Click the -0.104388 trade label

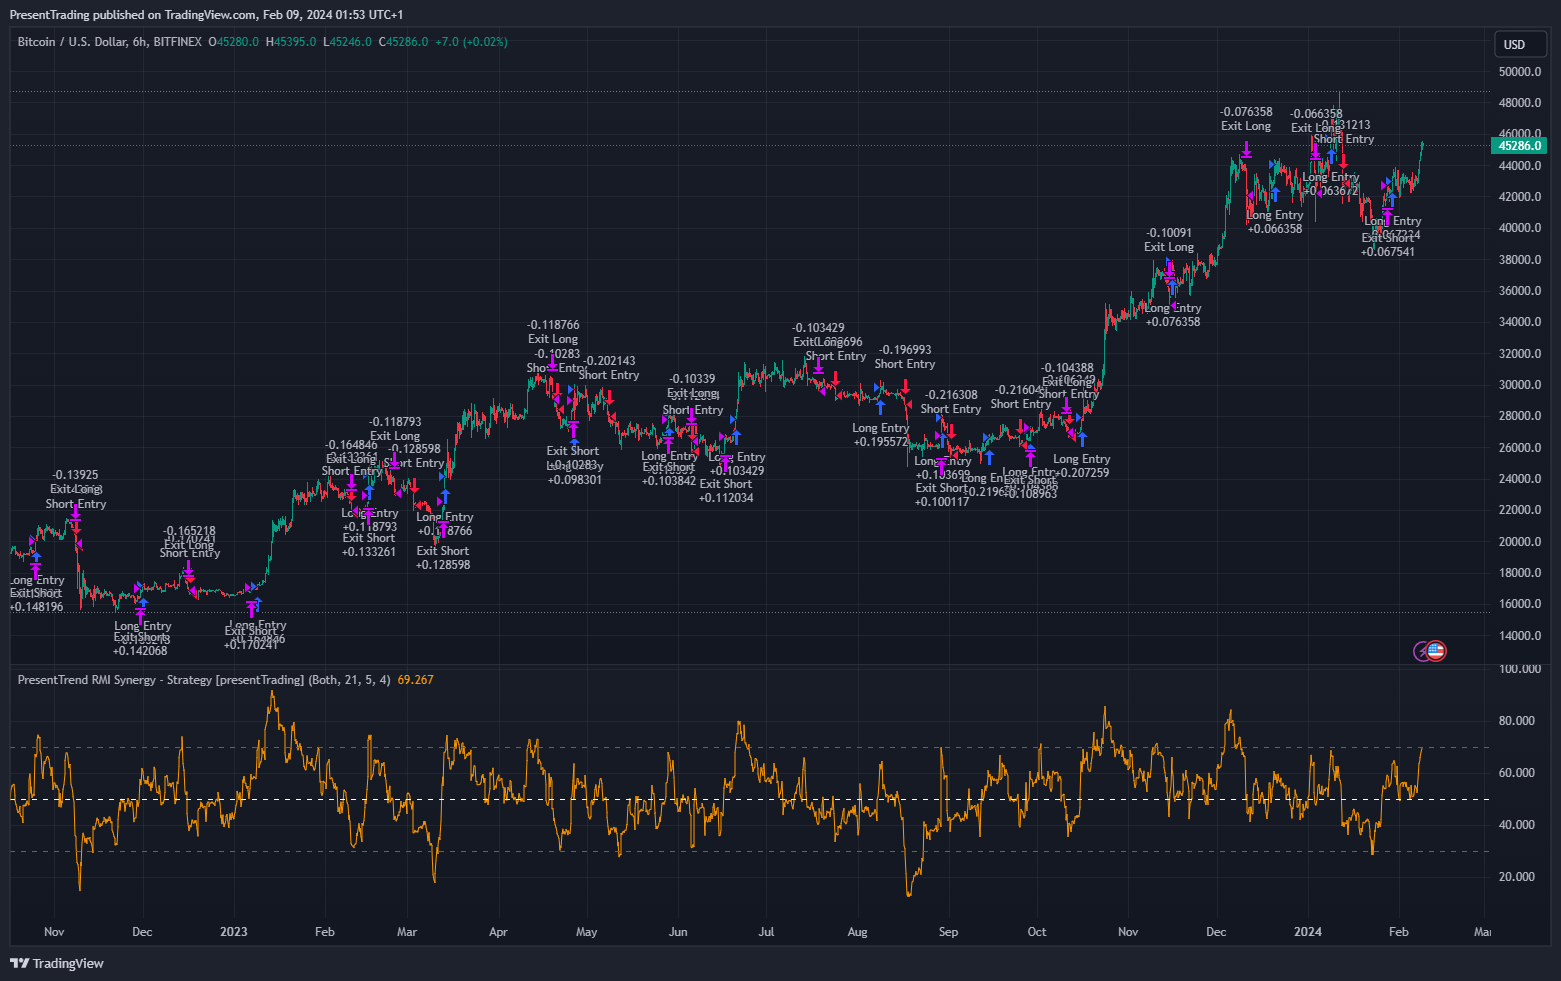click(x=1068, y=368)
